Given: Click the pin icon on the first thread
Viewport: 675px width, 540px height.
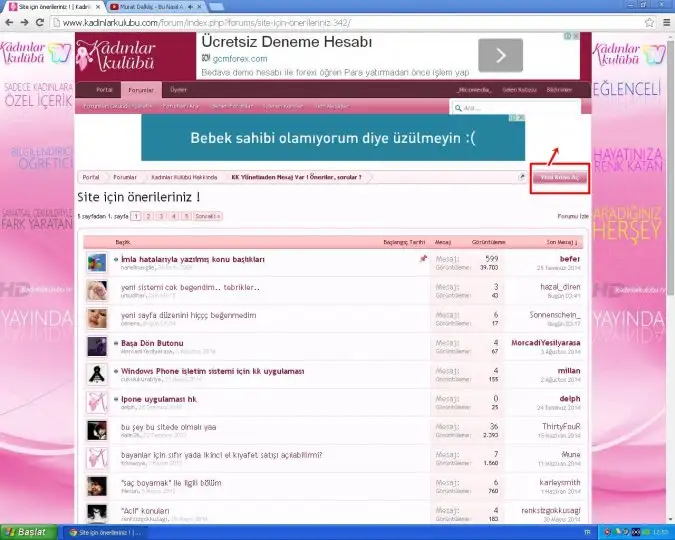Looking at the screenshot, I should [x=423, y=259].
